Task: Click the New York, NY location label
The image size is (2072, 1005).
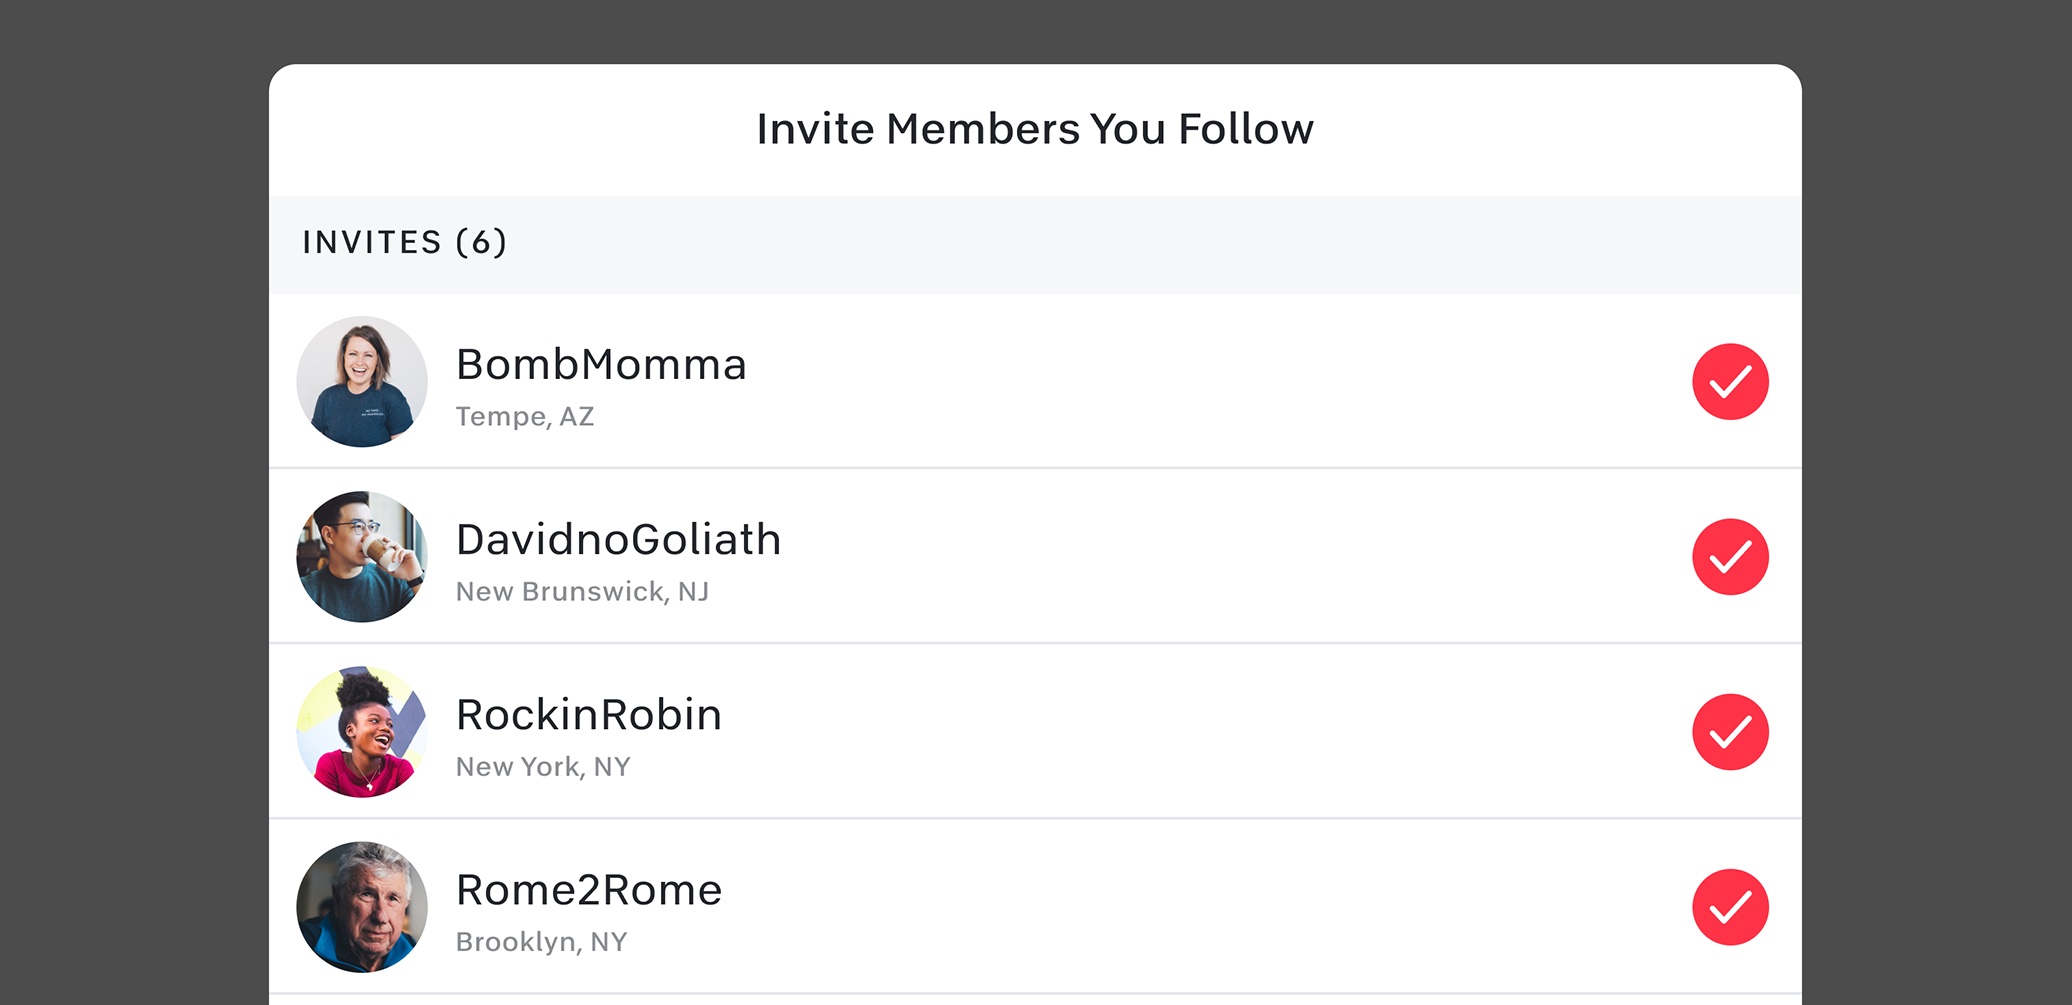Action: point(543,767)
